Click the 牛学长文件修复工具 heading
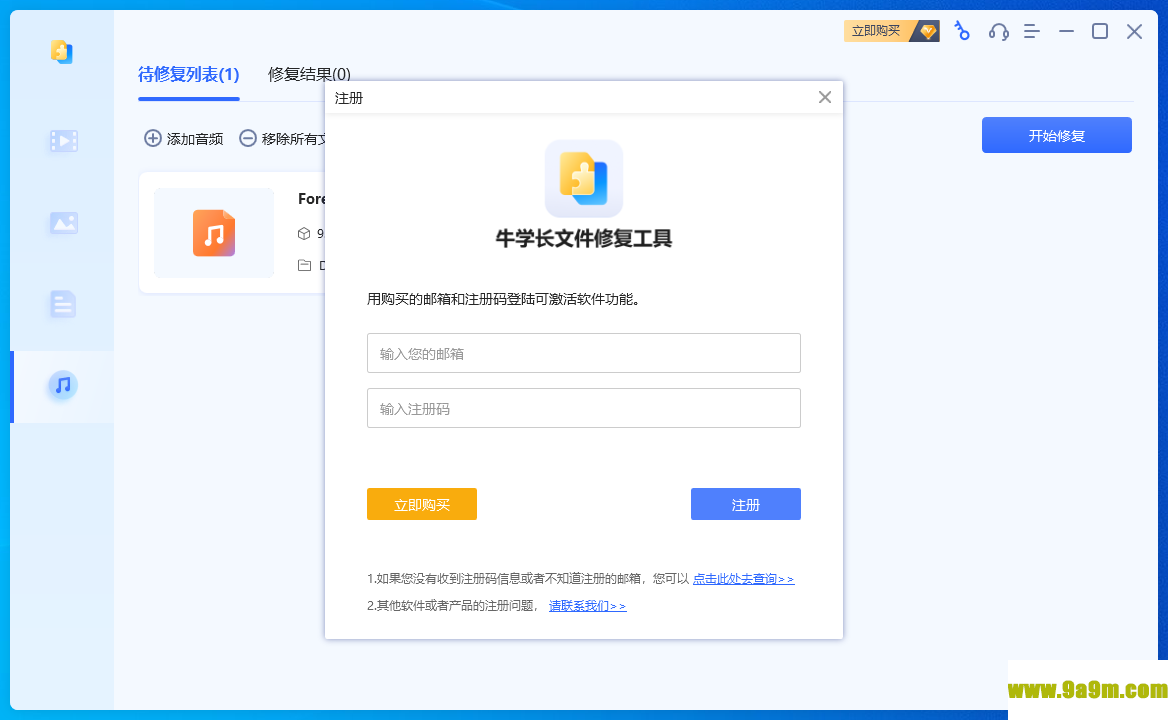 coord(583,238)
